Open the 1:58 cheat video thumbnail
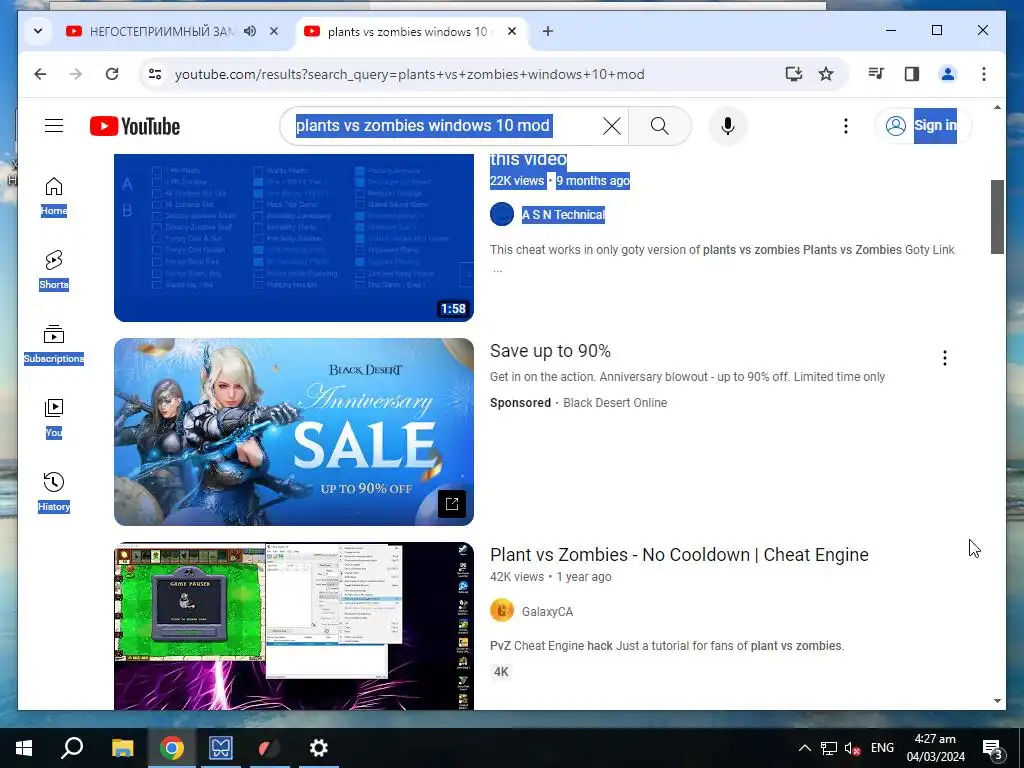The image size is (1024, 768). click(x=293, y=238)
